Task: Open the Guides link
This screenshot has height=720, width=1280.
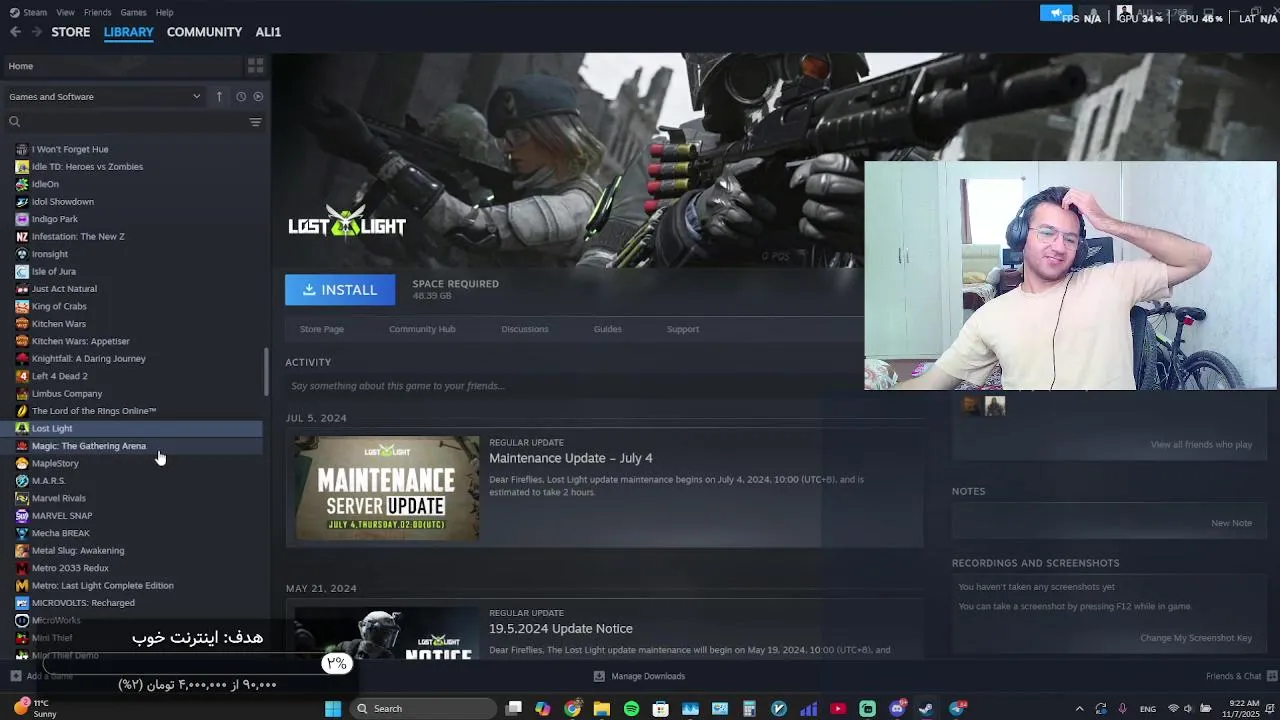Action: [x=607, y=329]
